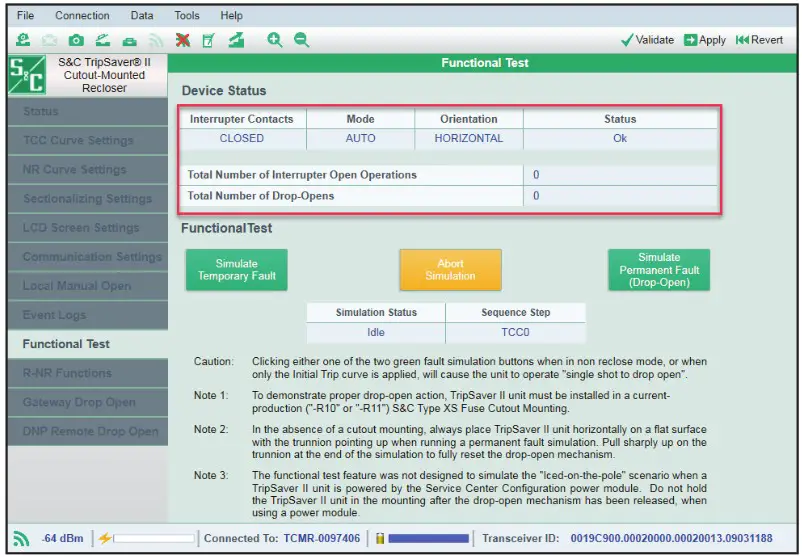
Task: Click the green signal strength icon in status bar
Action: point(21,538)
